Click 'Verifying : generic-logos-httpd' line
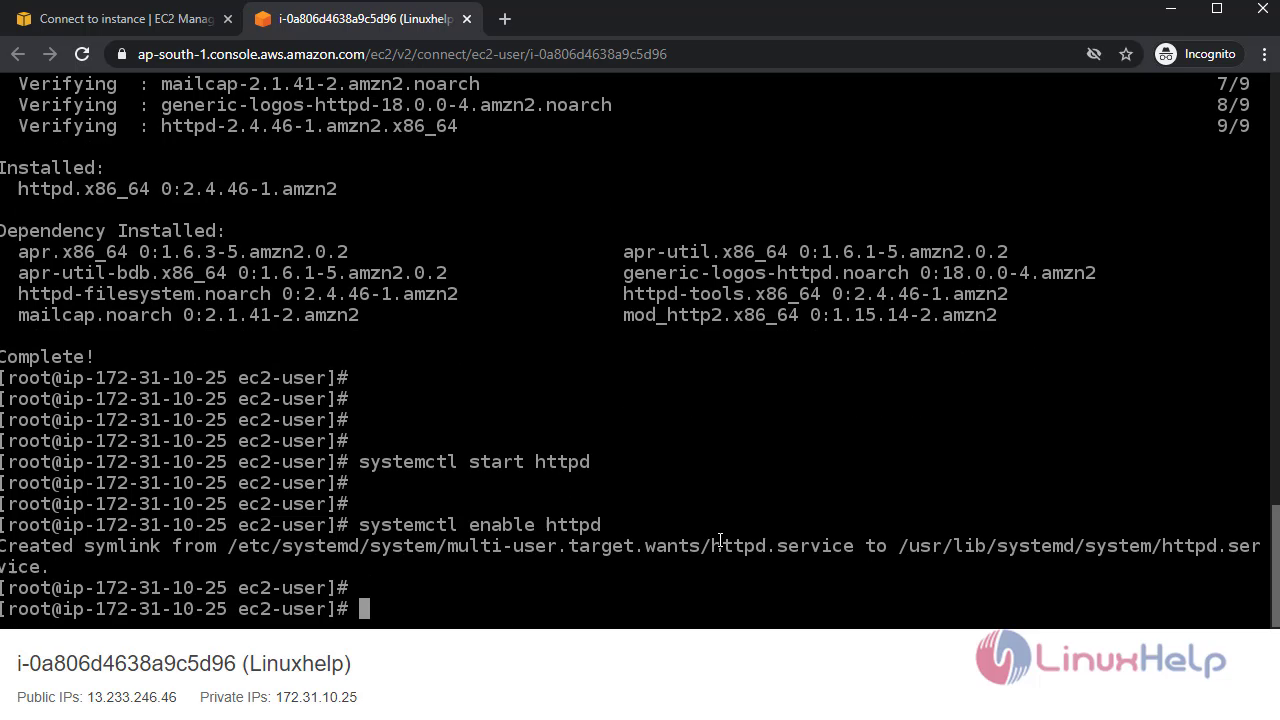The image size is (1280, 720). coord(315,105)
